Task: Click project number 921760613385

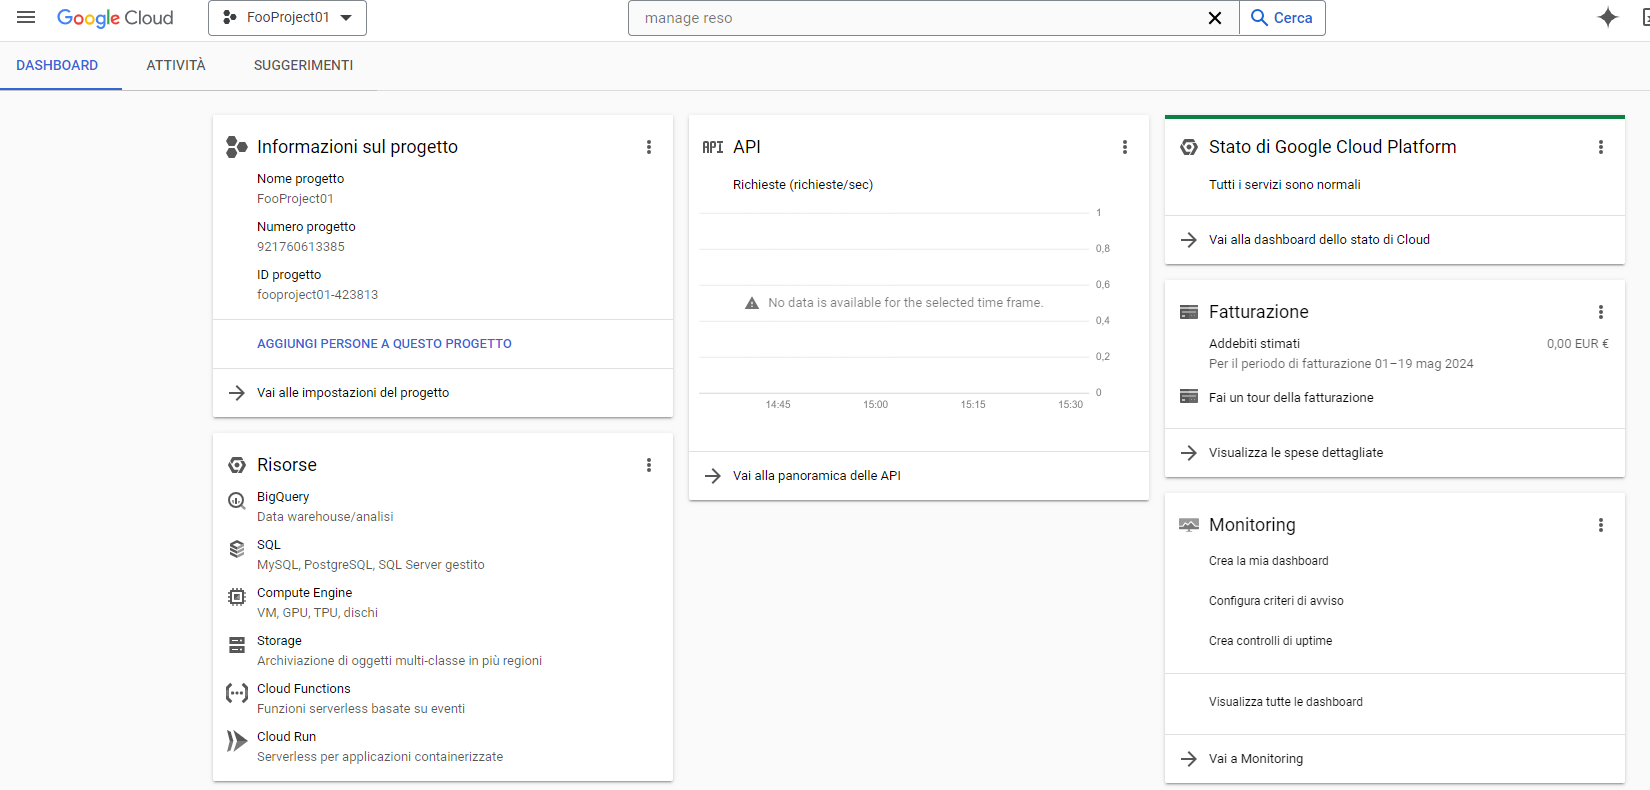Action: point(301,247)
